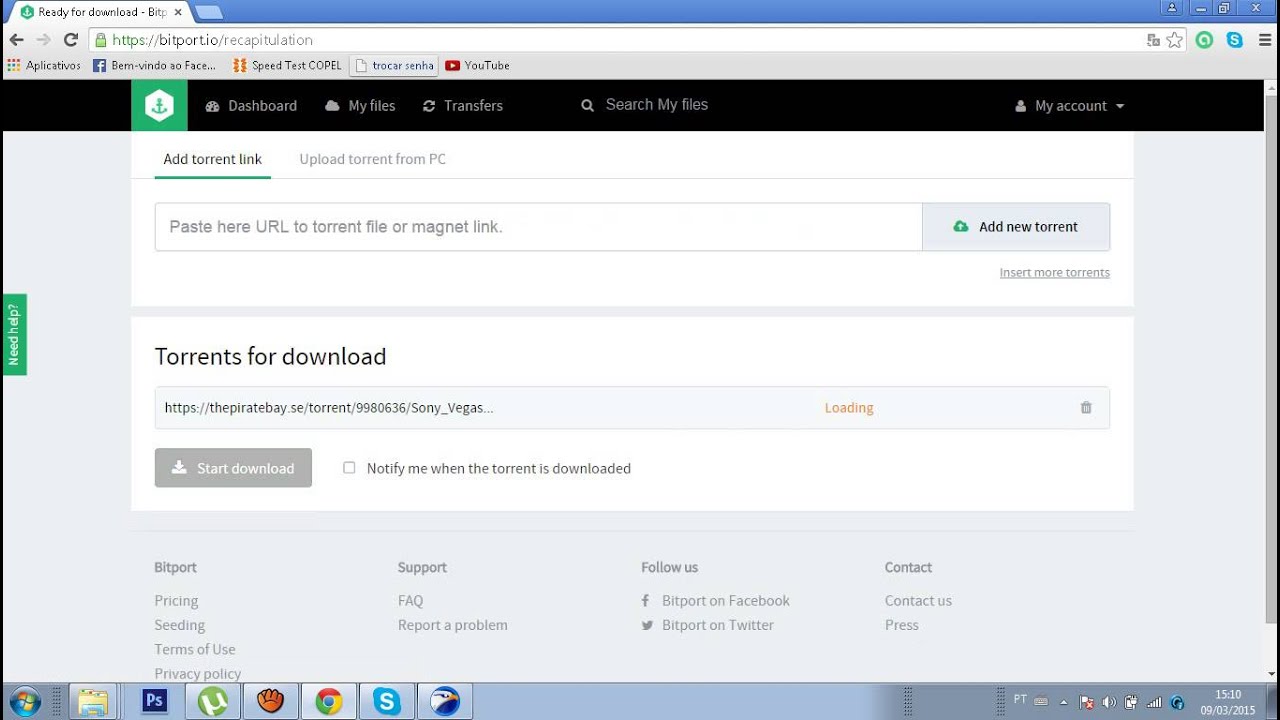The height and width of the screenshot is (720, 1280).
Task: Click the green Grammarly-style extension icon
Action: (x=1205, y=40)
